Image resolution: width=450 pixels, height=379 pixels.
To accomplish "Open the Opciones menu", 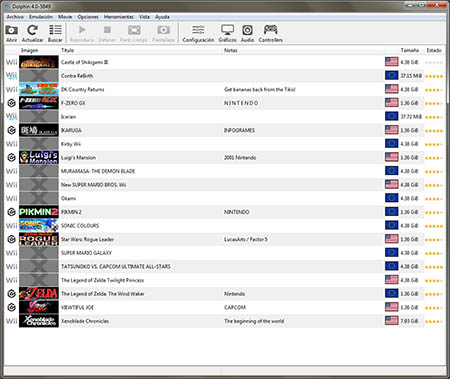I will click(88, 17).
